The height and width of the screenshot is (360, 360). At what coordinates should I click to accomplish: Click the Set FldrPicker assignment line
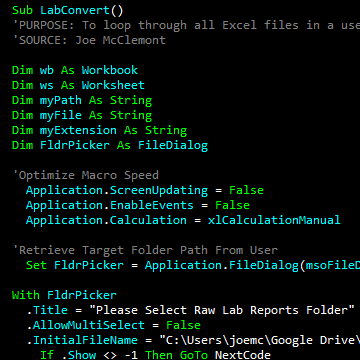click(193, 265)
